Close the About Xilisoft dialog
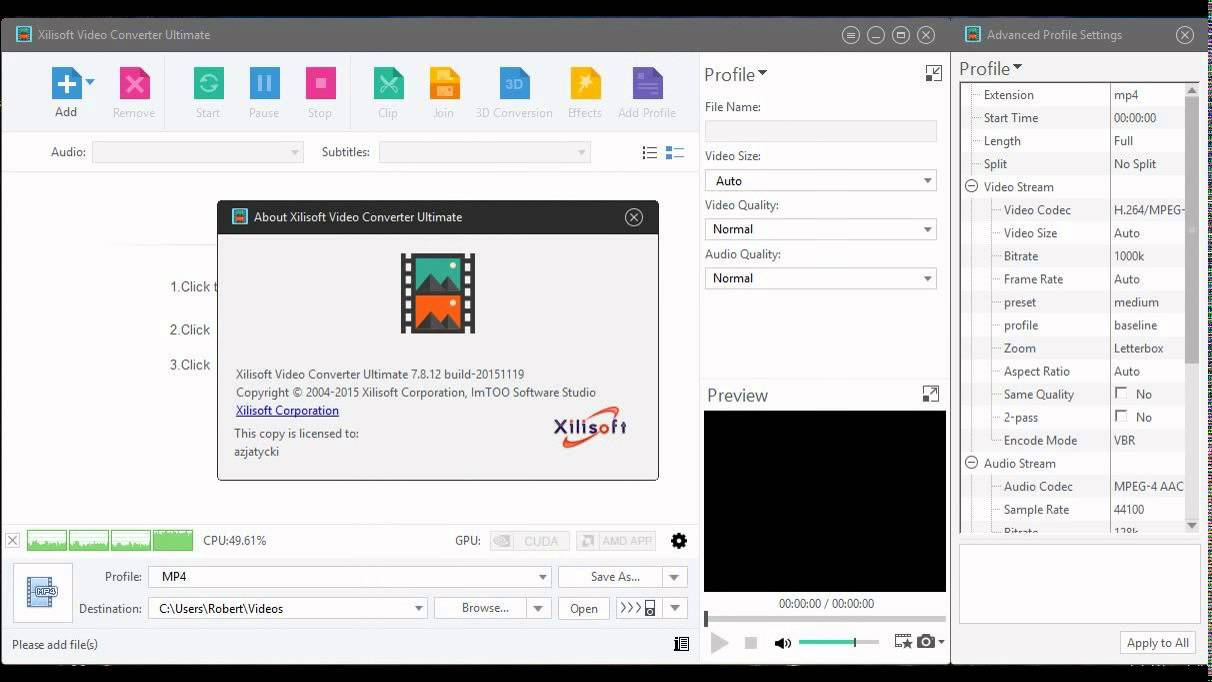This screenshot has height=682, width=1212. tap(634, 217)
